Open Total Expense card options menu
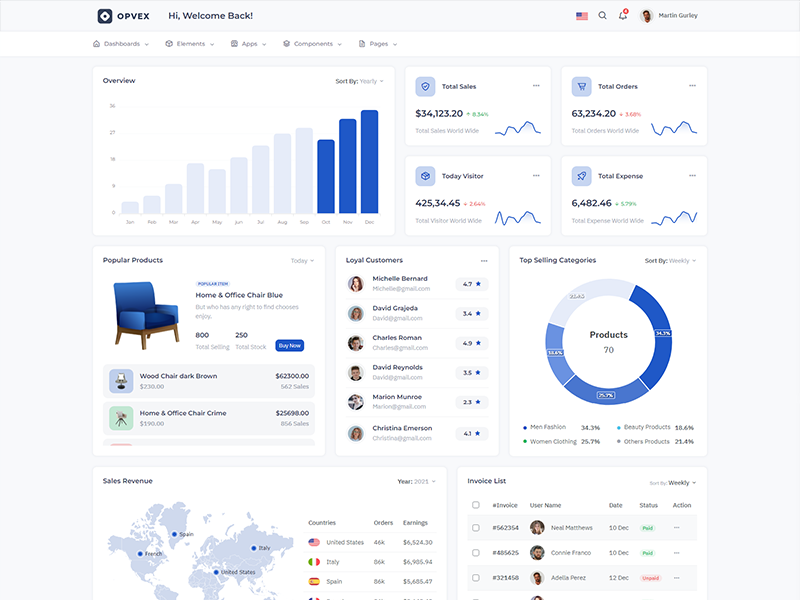This screenshot has width=800, height=600. point(692,176)
